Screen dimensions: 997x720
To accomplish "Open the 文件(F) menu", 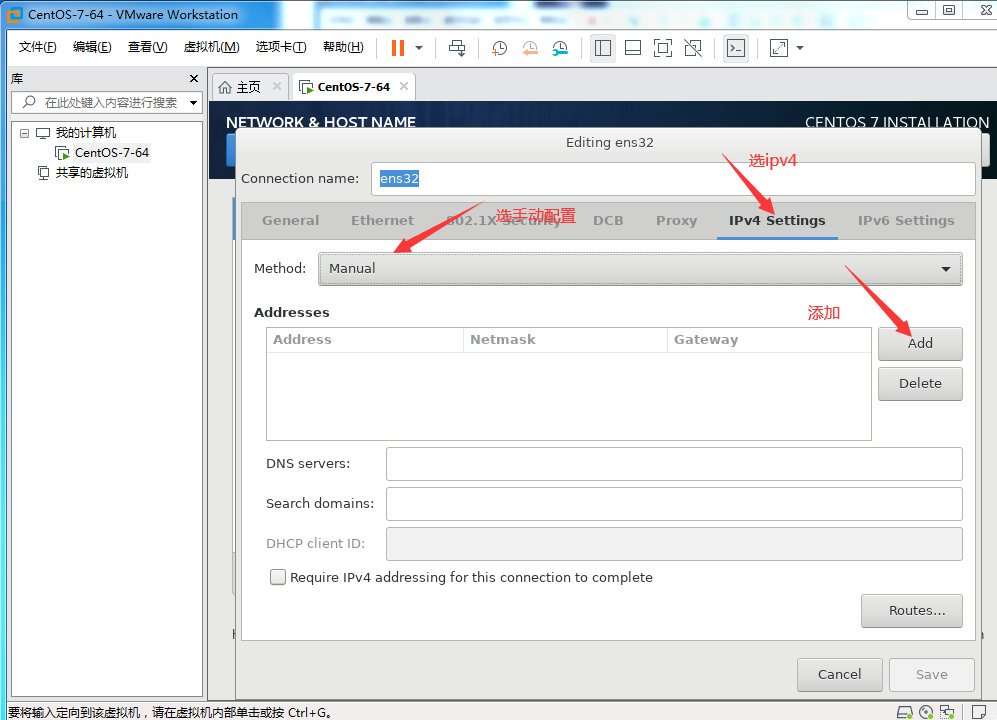I will click(x=37, y=47).
